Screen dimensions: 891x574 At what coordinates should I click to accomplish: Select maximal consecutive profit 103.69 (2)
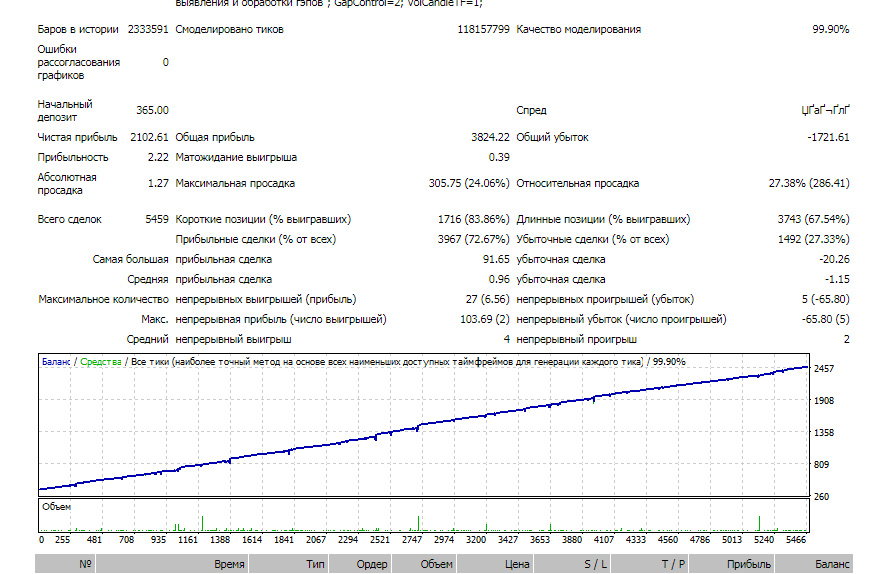(485, 319)
